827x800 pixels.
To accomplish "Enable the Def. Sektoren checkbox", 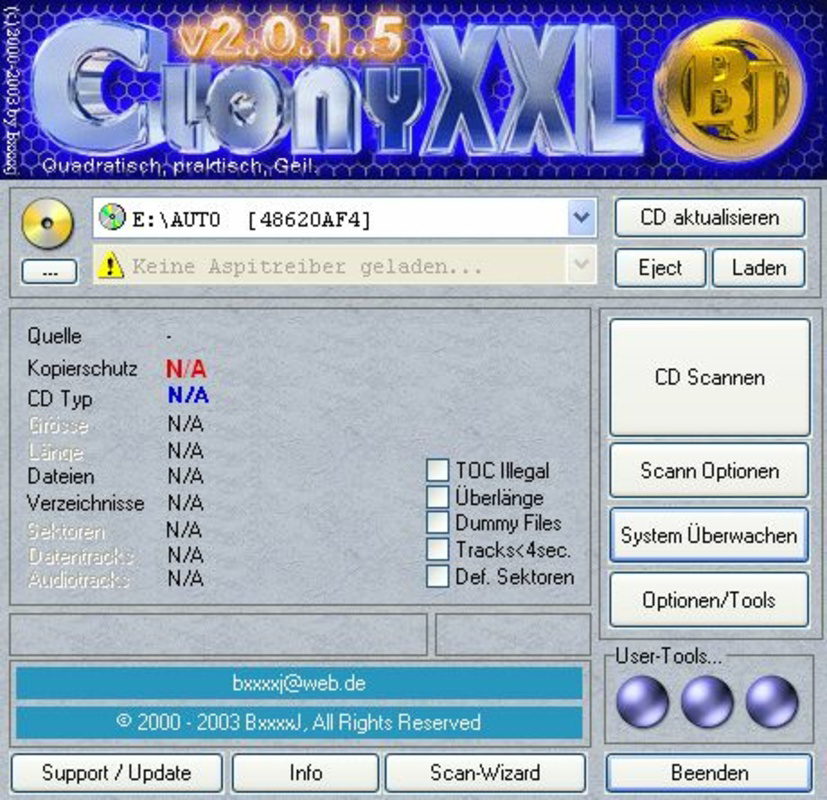I will tap(437, 576).
